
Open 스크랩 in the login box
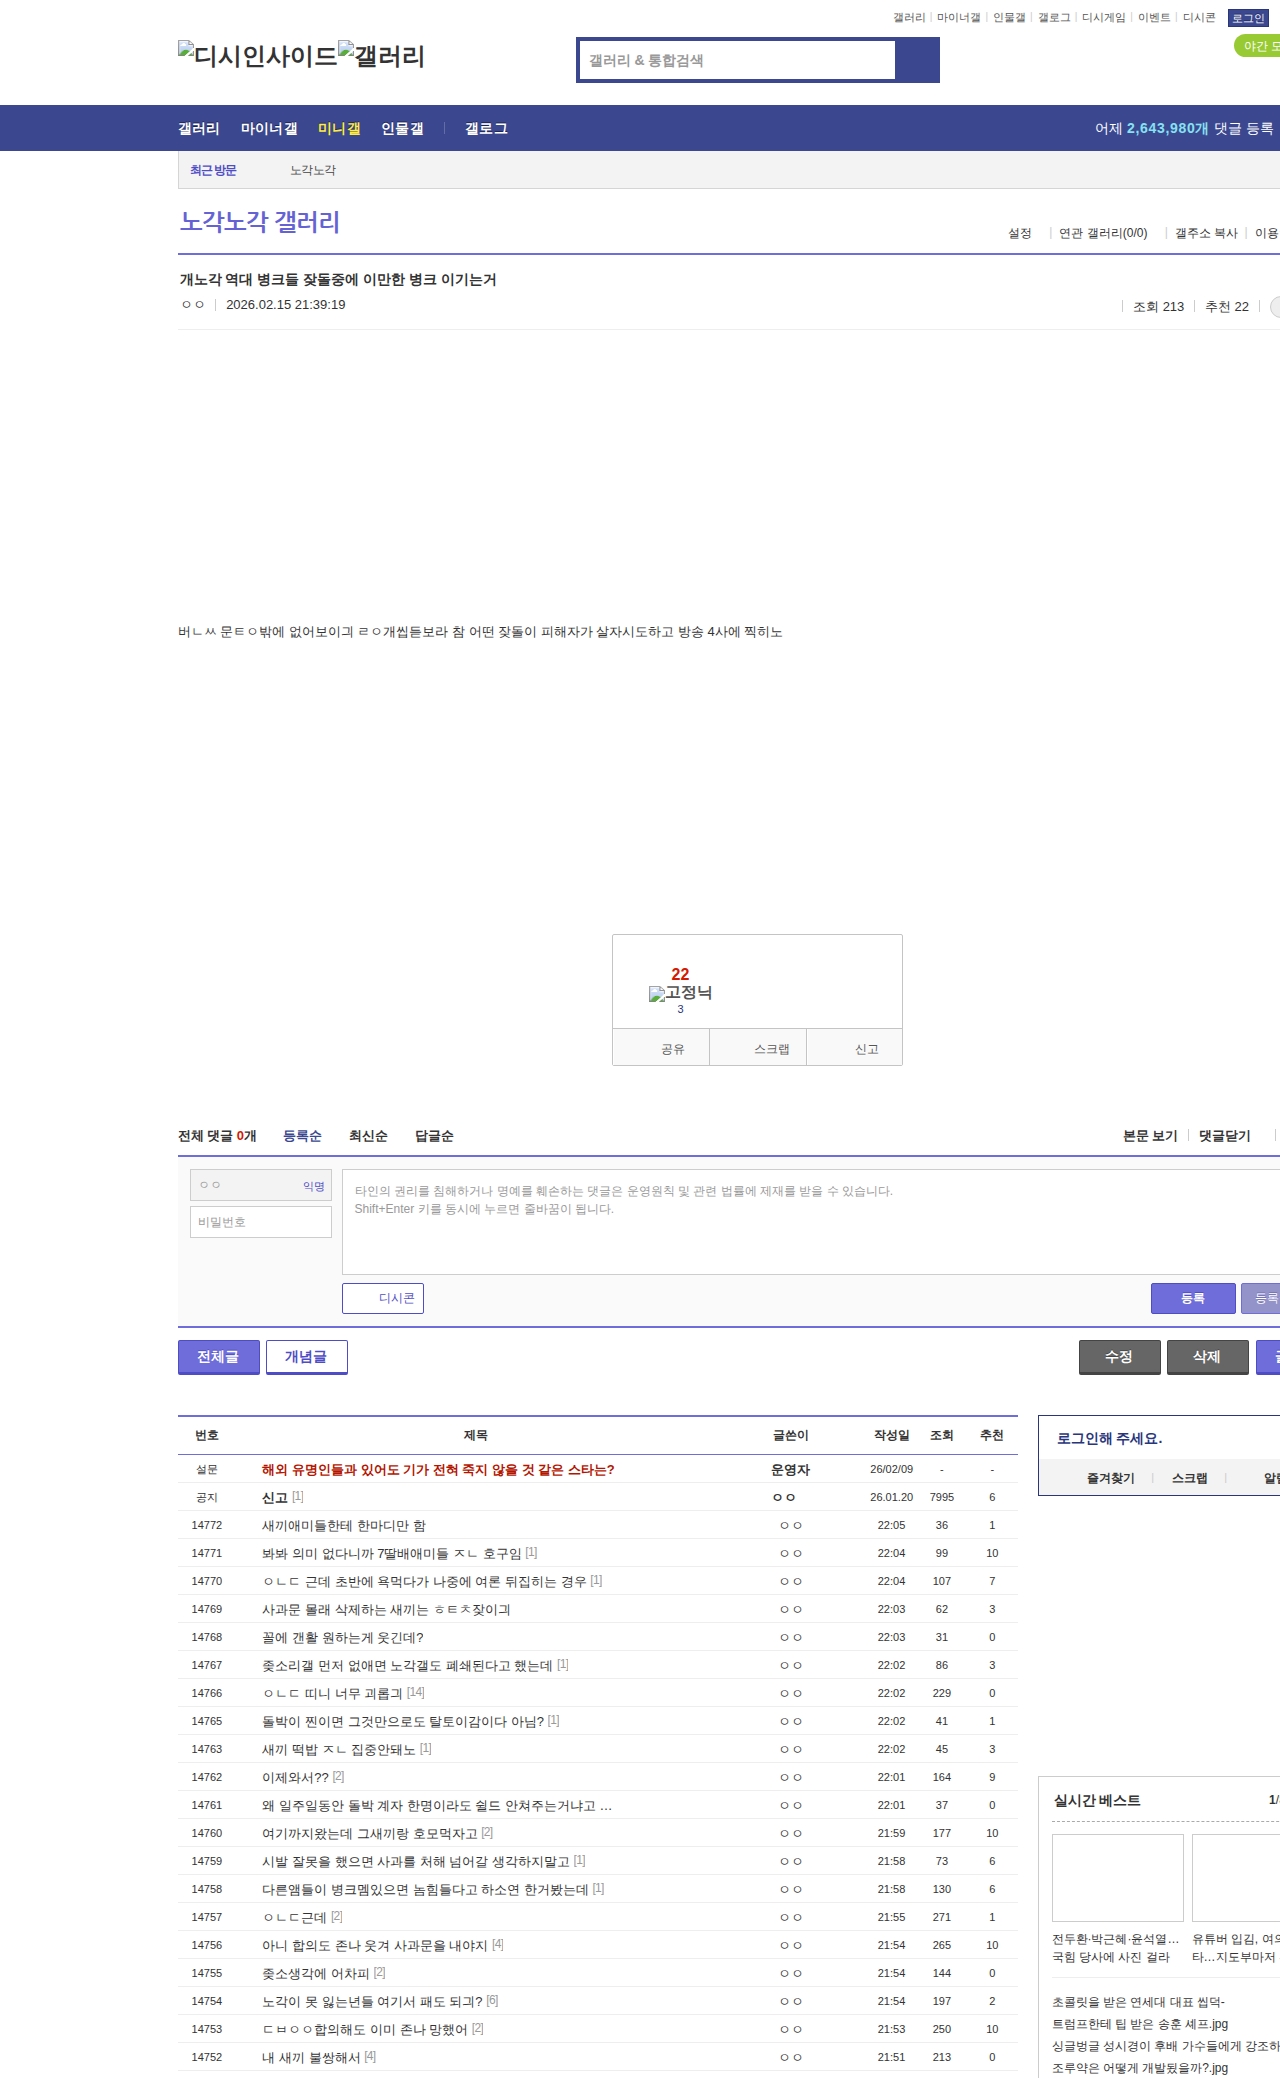point(1189,1478)
